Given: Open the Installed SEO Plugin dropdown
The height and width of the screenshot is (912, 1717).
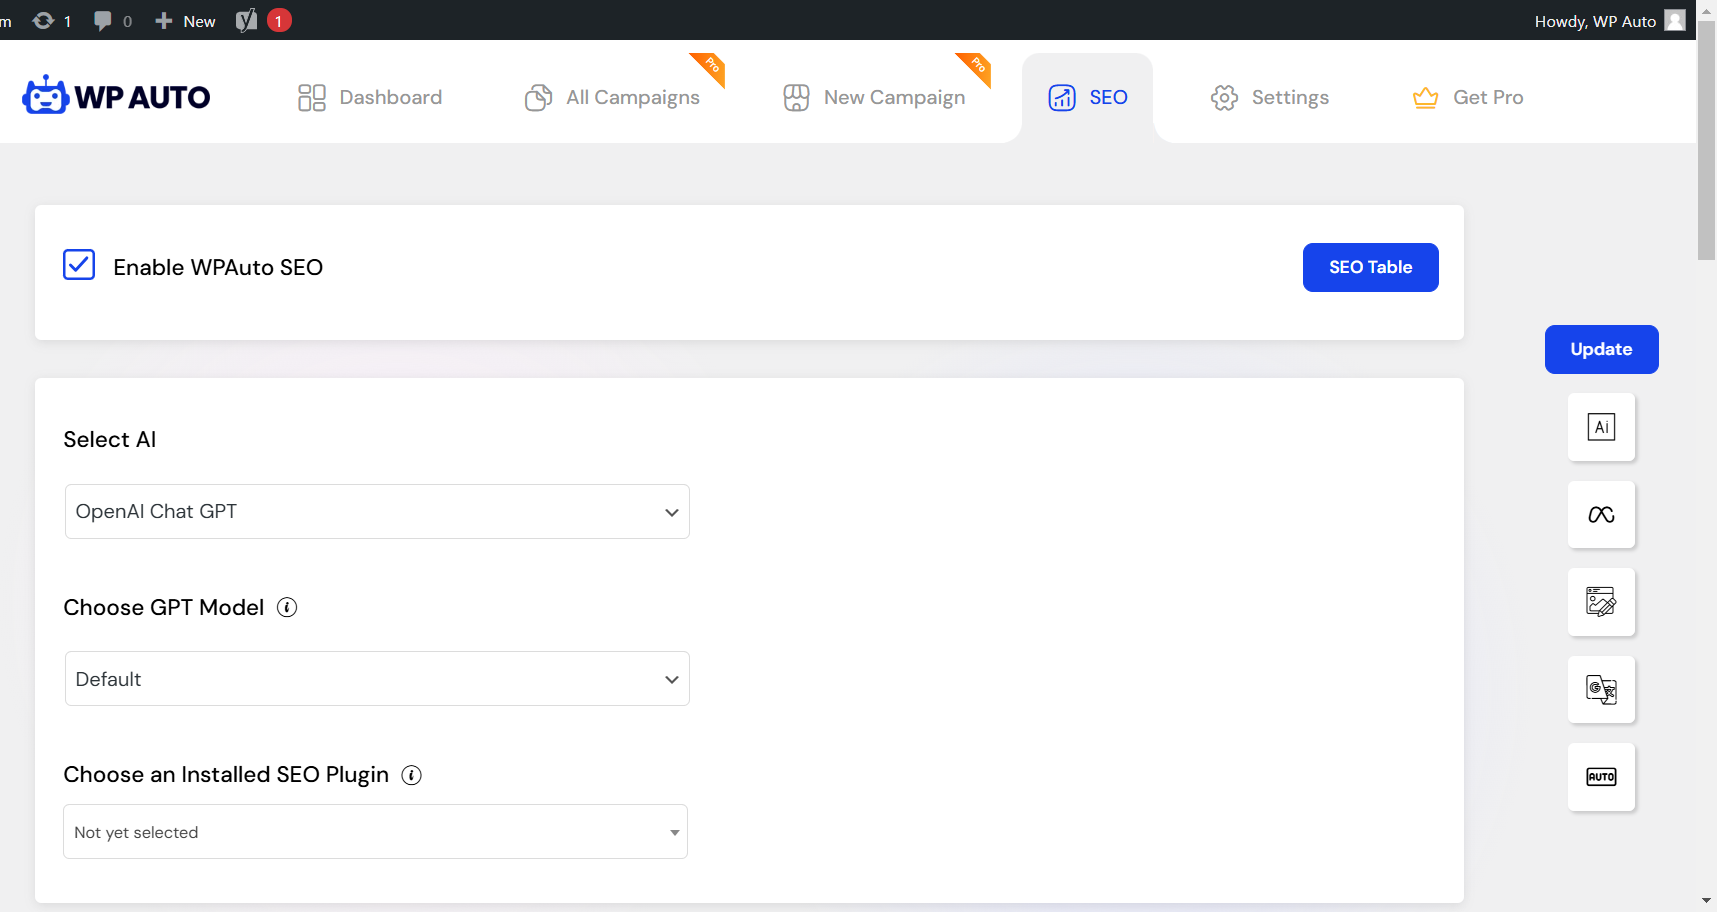Looking at the screenshot, I should [x=375, y=832].
